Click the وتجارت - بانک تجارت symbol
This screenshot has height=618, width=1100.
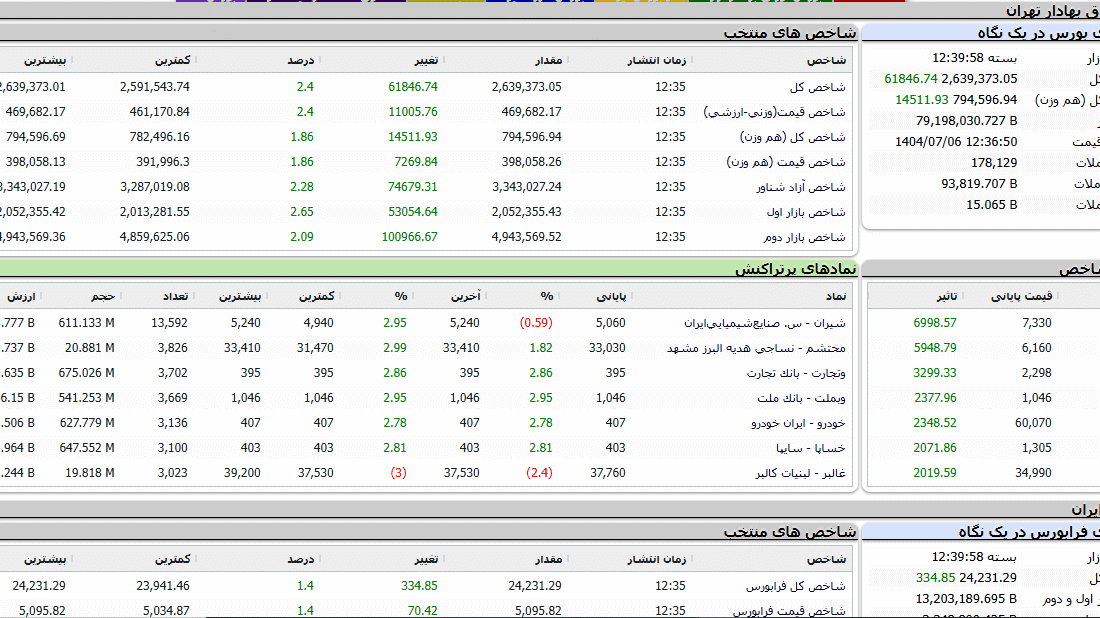pos(796,373)
